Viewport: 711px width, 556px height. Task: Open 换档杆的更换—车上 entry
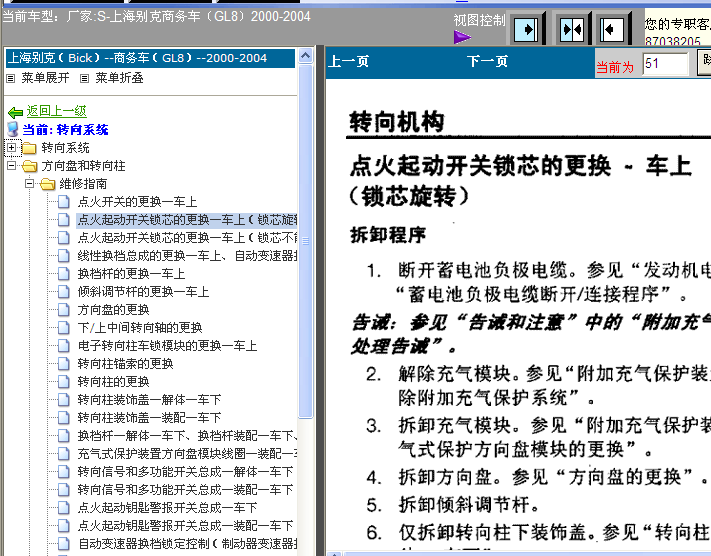click(131, 274)
